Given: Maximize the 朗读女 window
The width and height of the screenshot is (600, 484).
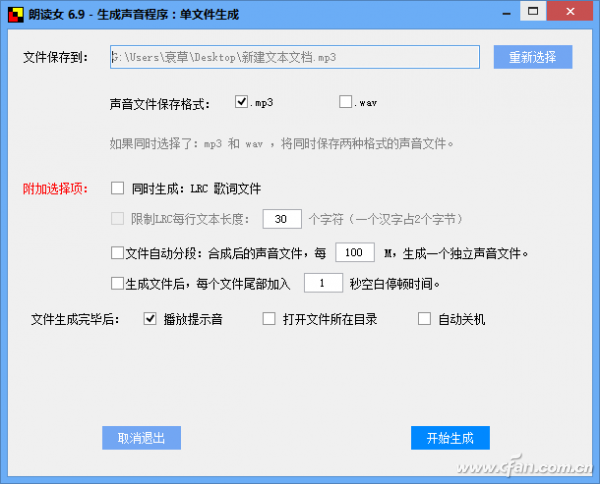Looking at the screenshot, I should pyautogui.click(x=533, y=11).
